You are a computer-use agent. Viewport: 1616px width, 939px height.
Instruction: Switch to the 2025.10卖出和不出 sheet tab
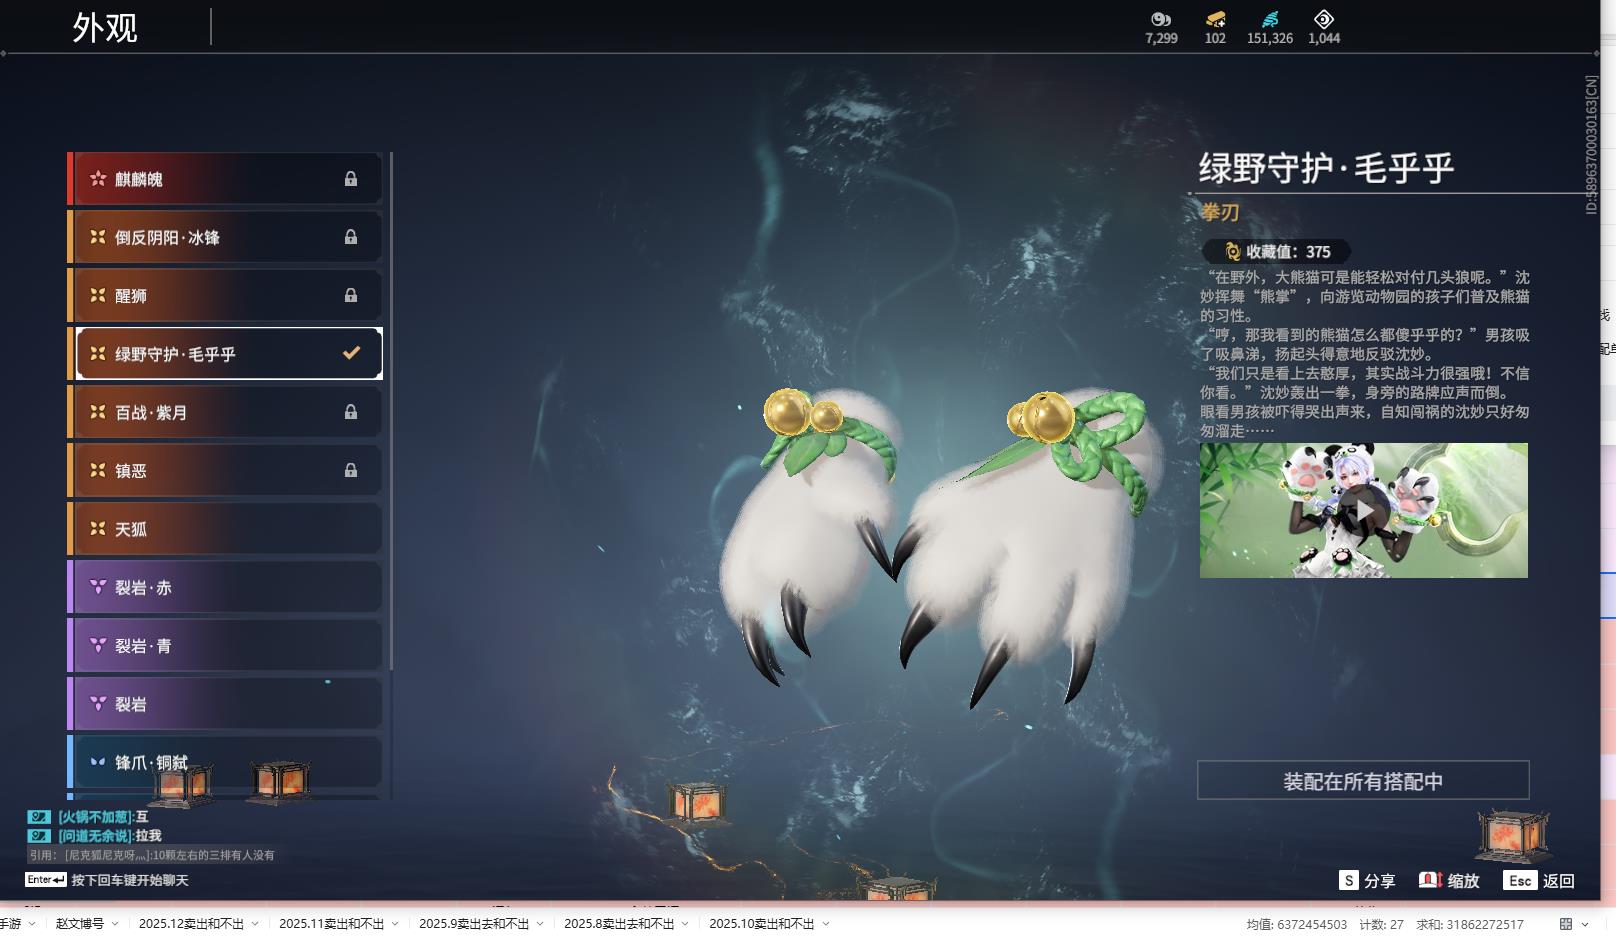[762, 924]
